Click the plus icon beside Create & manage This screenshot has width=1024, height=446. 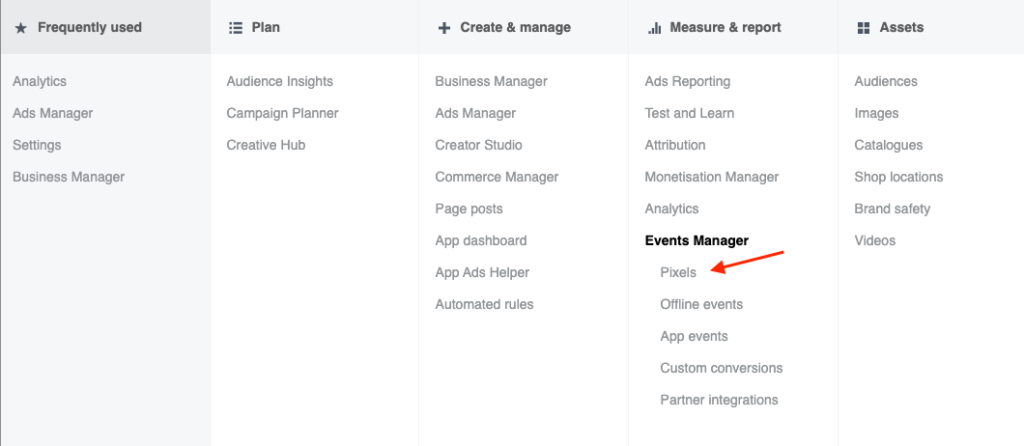(444, 27)
